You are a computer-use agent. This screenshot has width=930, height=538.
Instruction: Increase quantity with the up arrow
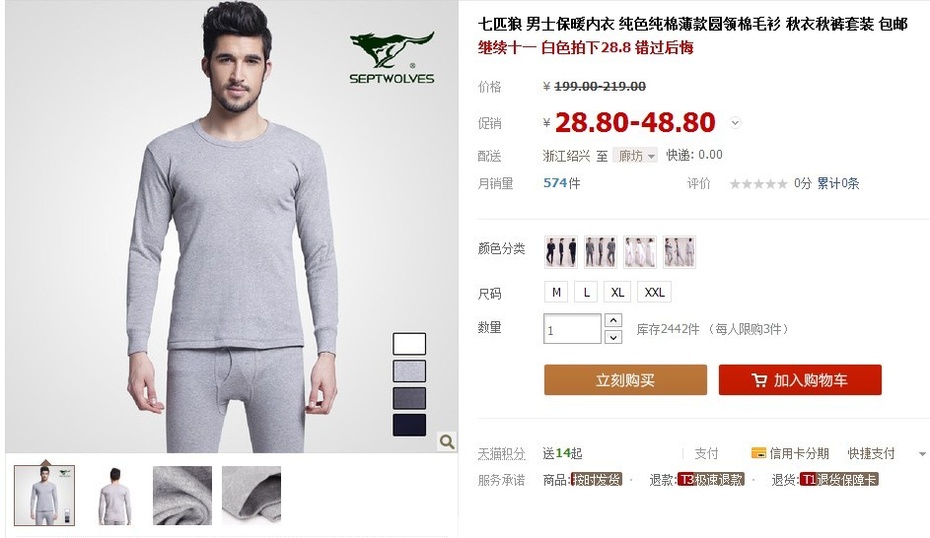(x=613, y=320)
